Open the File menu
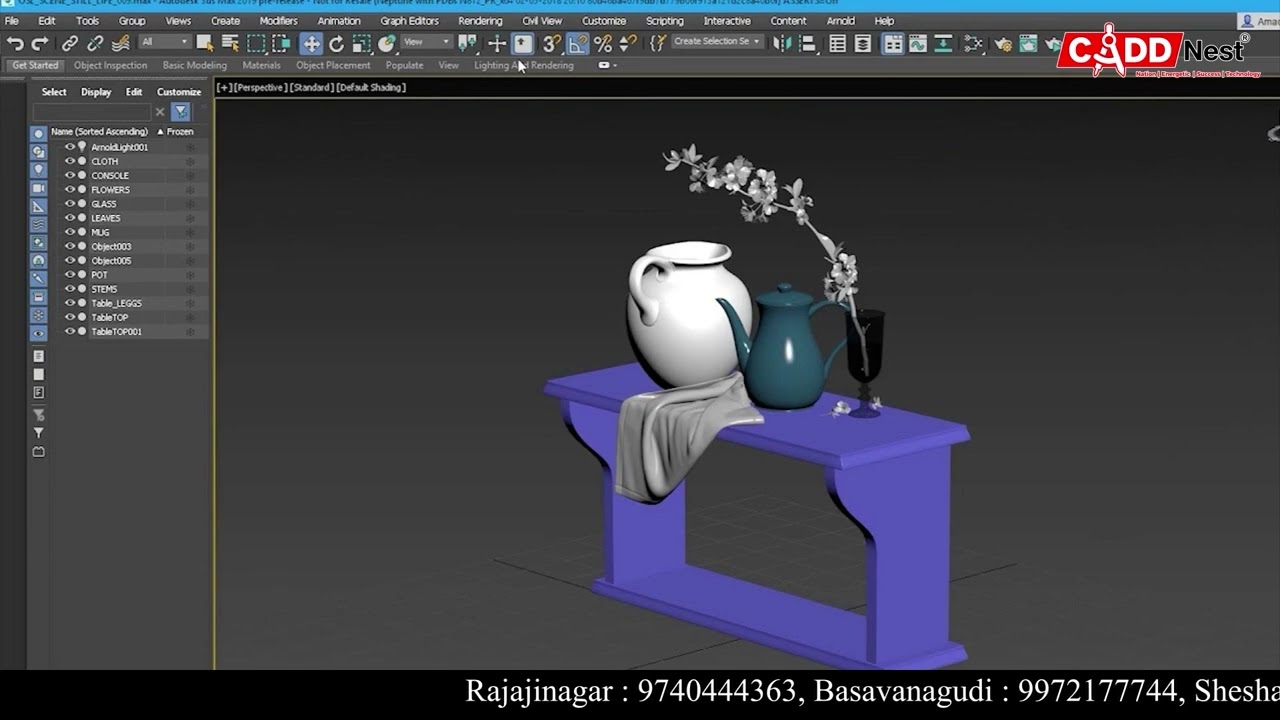This screenshot has width=1280, height=720. (x=12, y=21)
